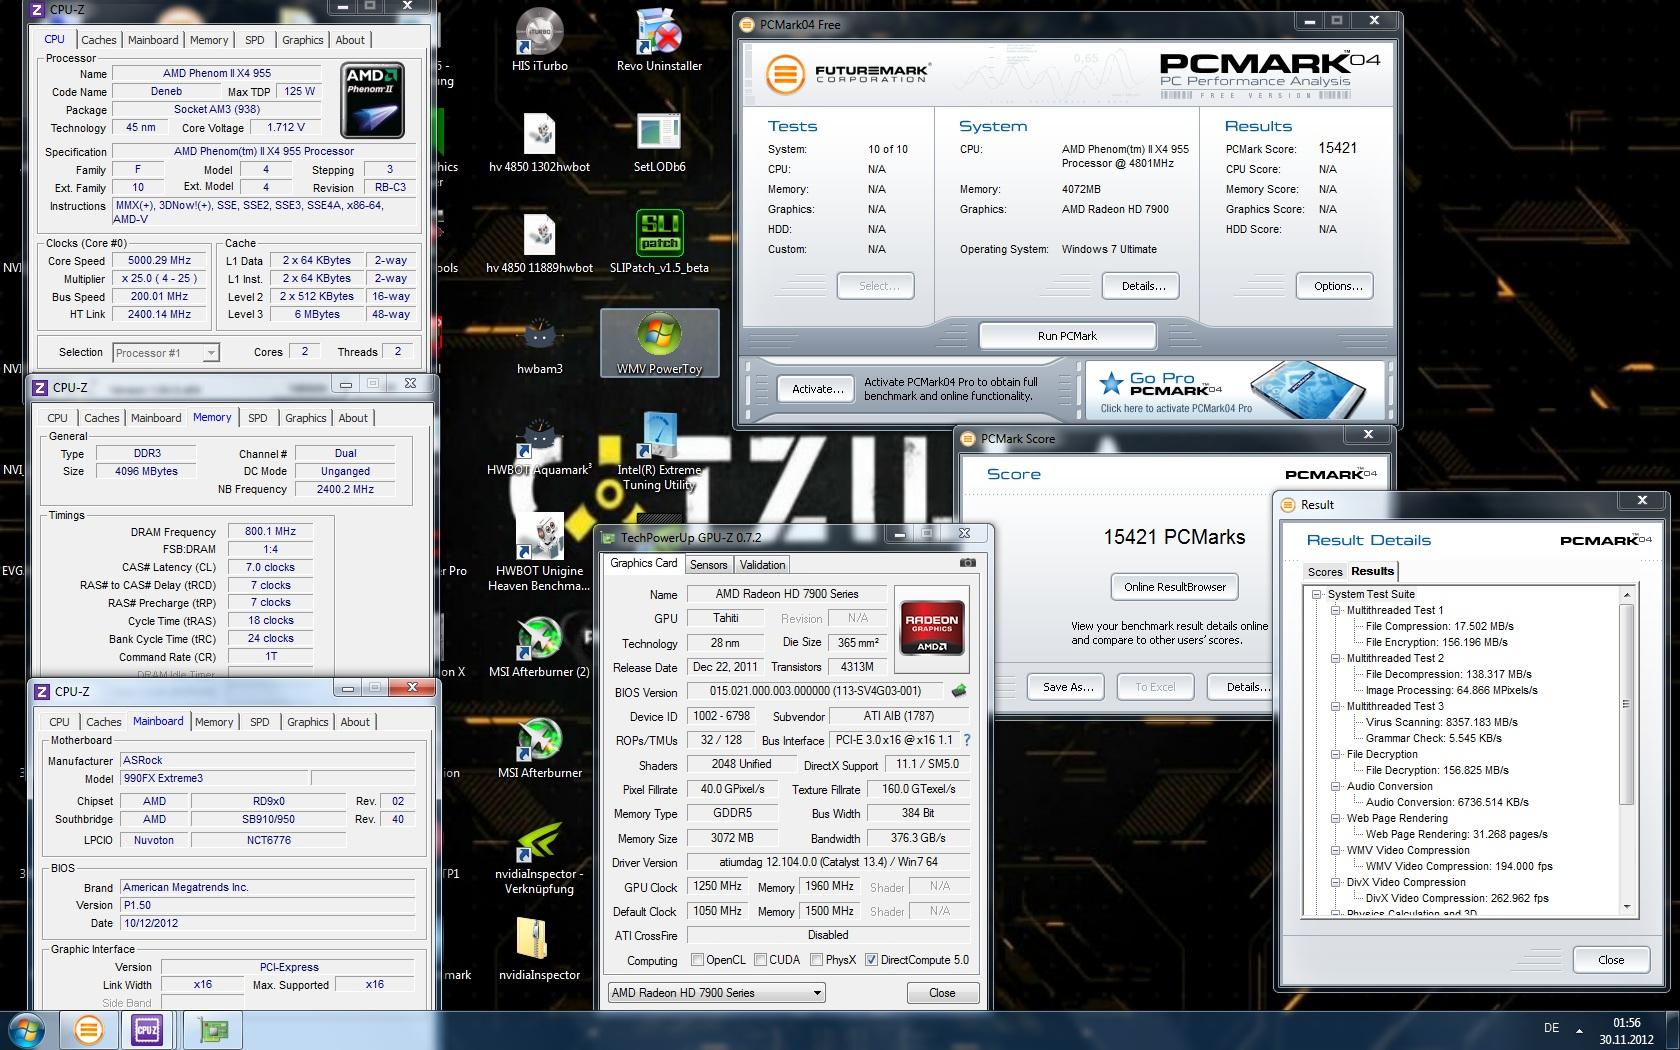Toggle the CUDA checkbox in GPU-Z

[x=760, y=960]
